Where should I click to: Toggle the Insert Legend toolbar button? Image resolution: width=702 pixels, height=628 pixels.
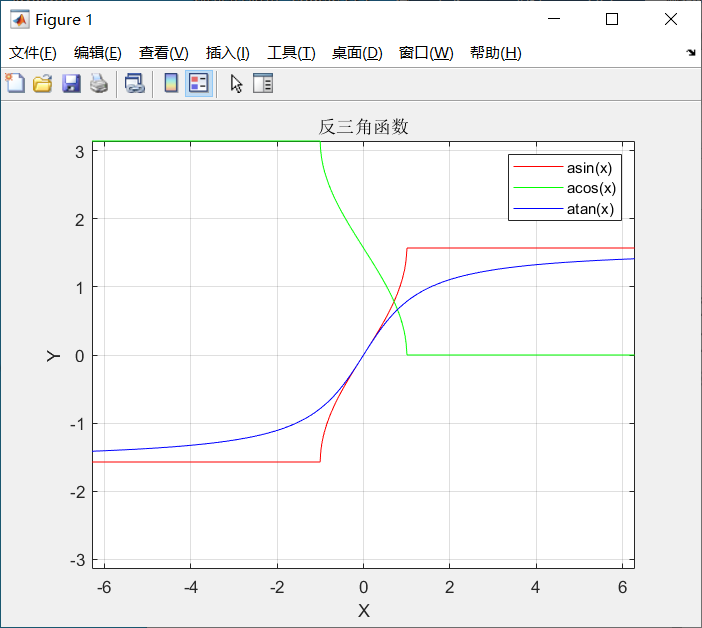click(199, 83)
